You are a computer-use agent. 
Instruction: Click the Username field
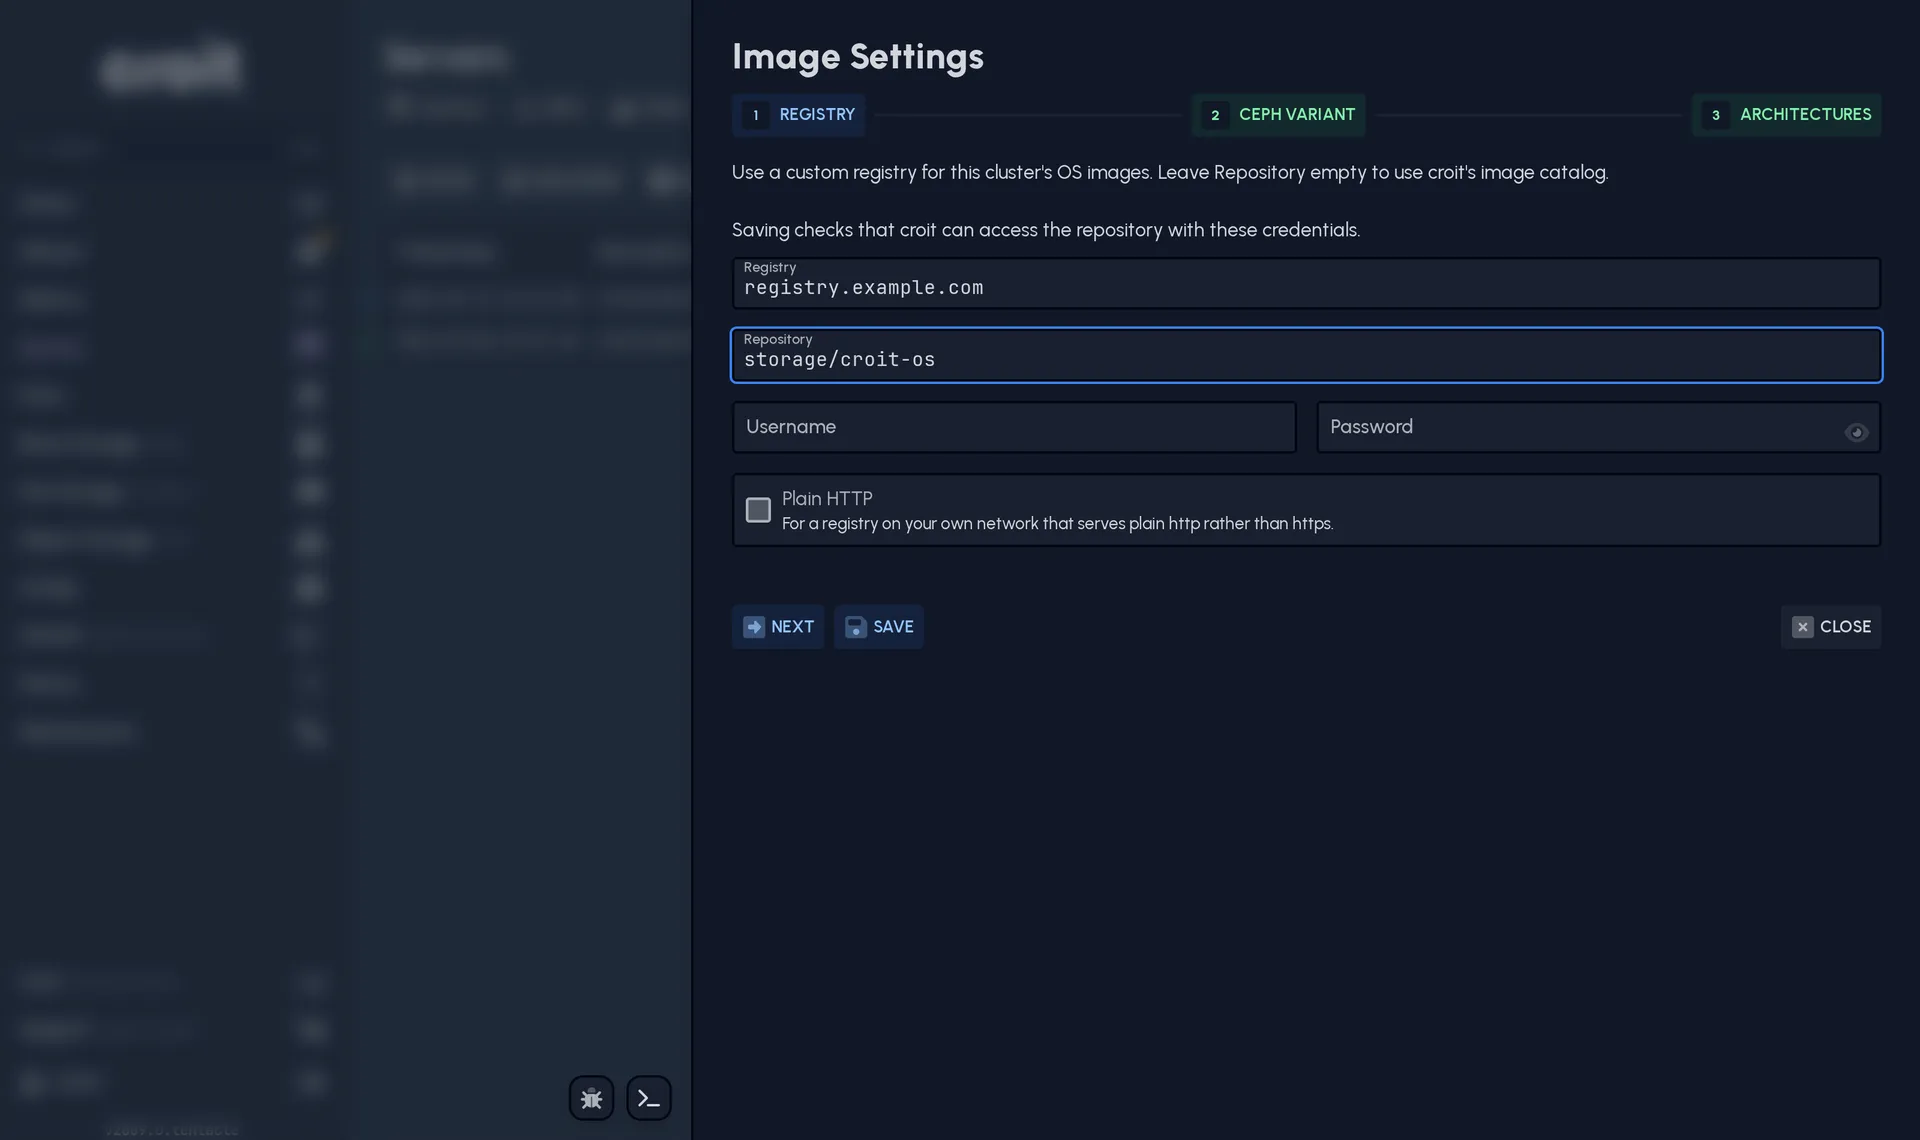point(1014,427)
